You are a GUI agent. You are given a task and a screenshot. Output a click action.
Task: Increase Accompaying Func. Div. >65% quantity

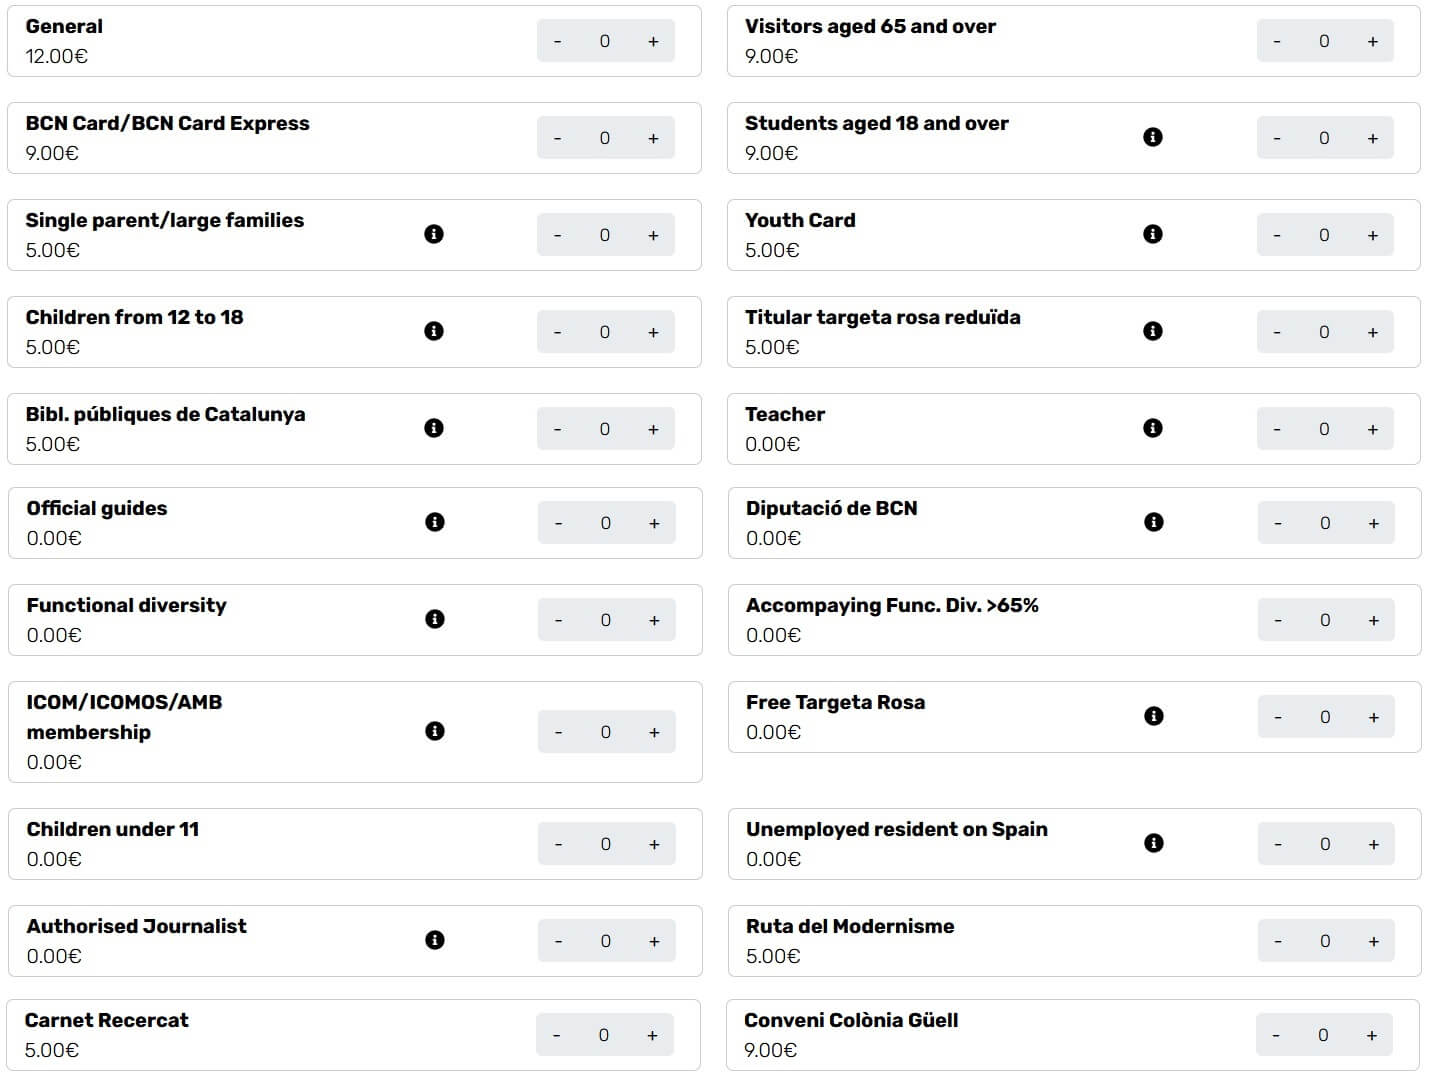point(1373,620)
